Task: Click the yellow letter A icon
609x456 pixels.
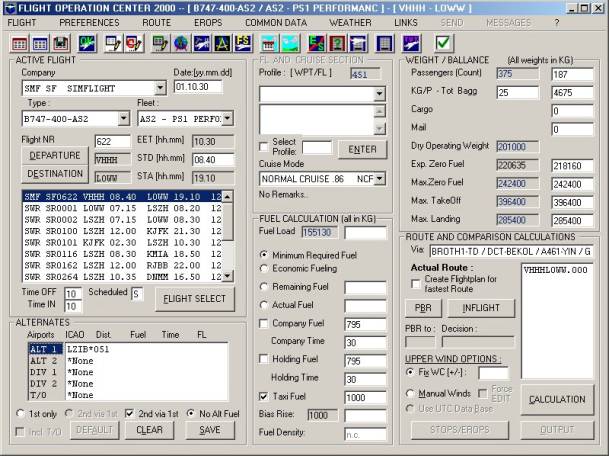Action: [222, 44]
